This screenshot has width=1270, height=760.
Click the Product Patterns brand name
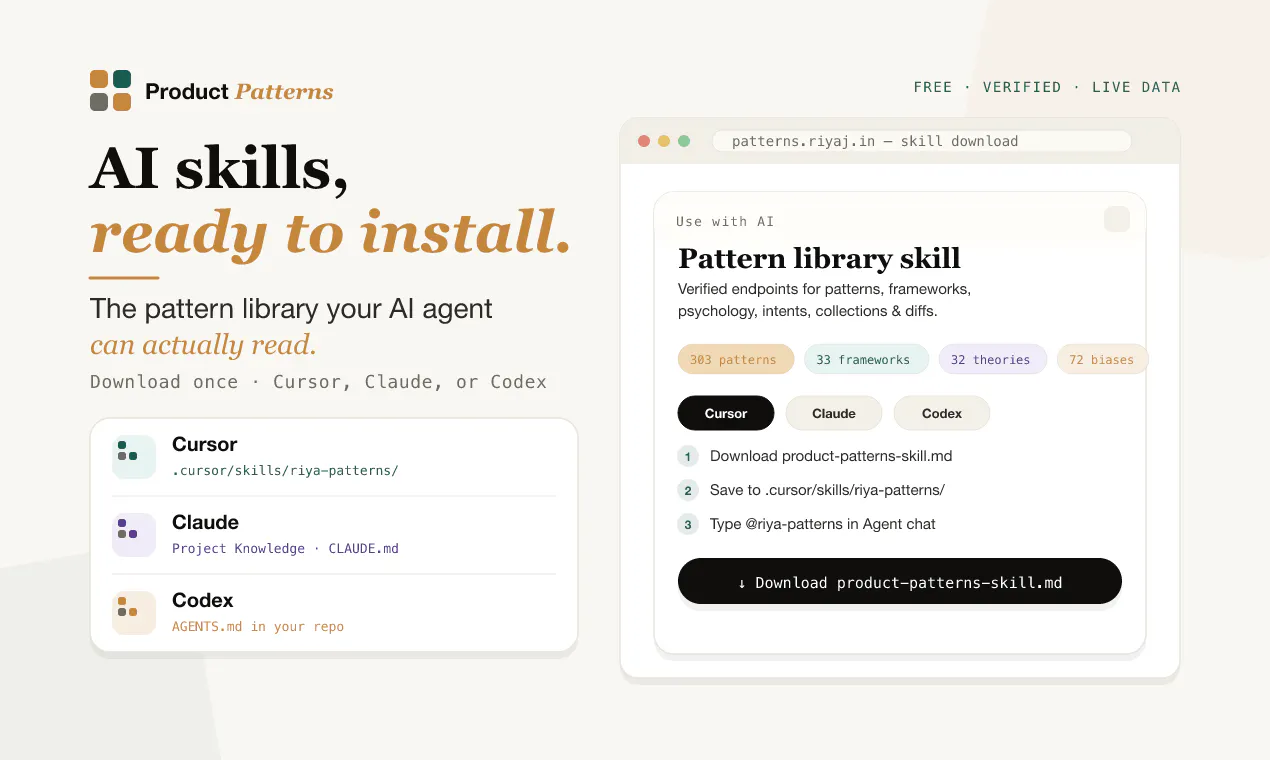point(239,91)
